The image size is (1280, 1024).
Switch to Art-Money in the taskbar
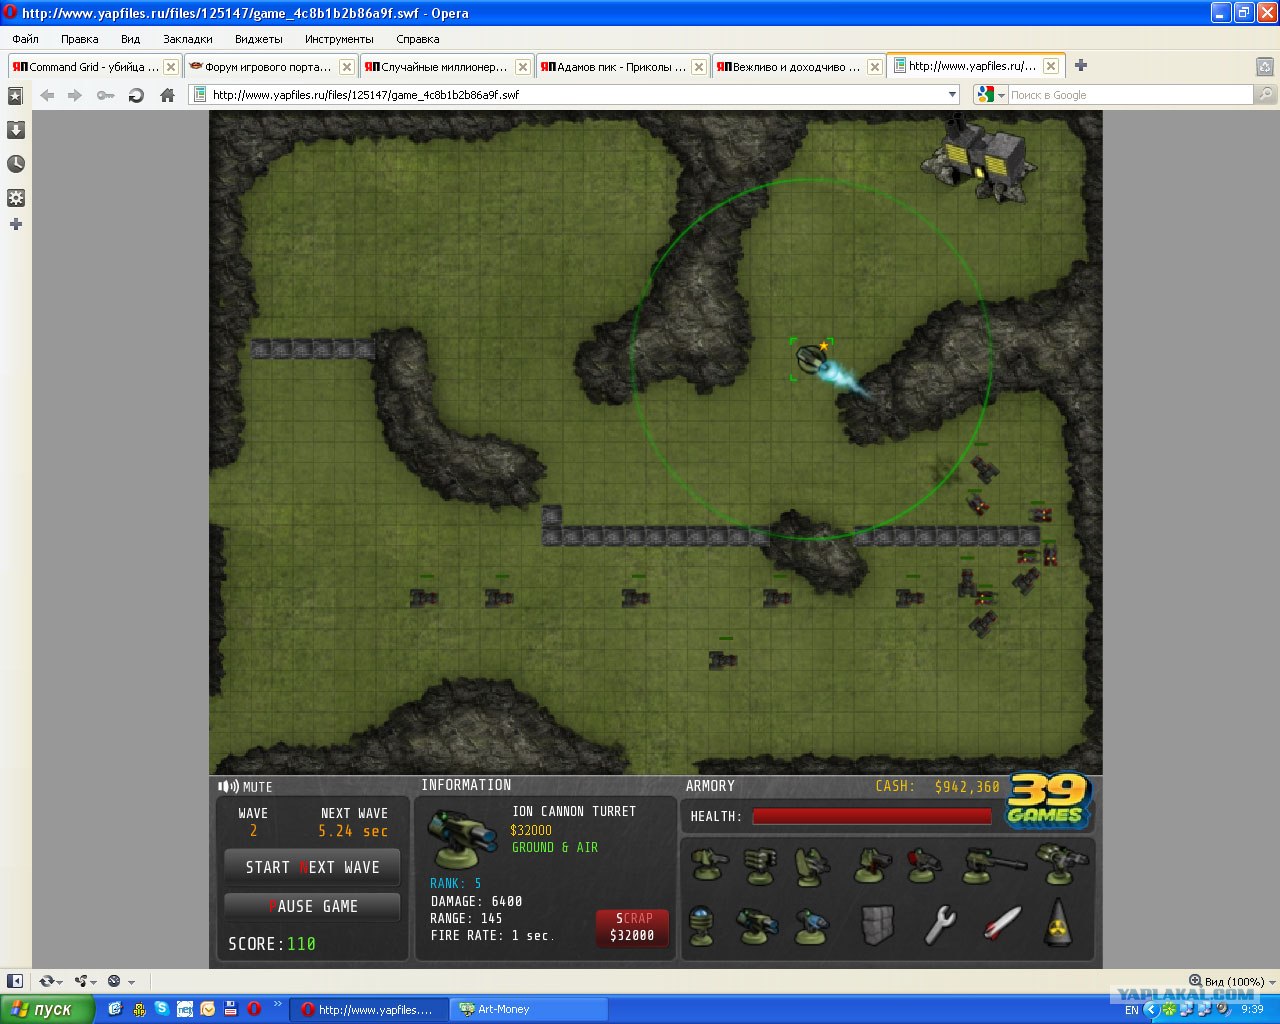click(529, 1009)
